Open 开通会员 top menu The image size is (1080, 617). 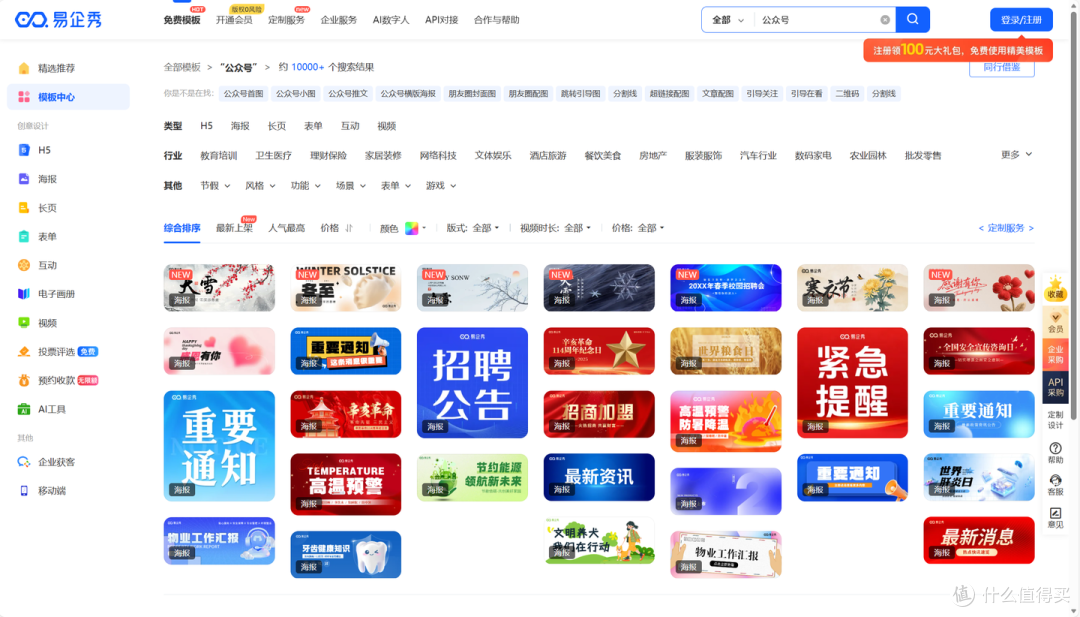coord(234,20)
